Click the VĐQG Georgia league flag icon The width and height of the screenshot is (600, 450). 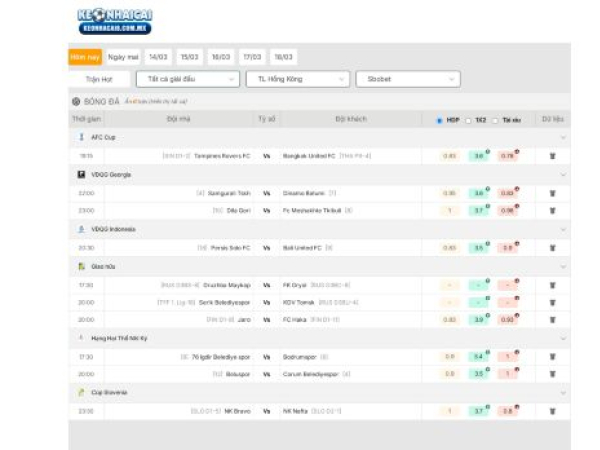(81, 174)
